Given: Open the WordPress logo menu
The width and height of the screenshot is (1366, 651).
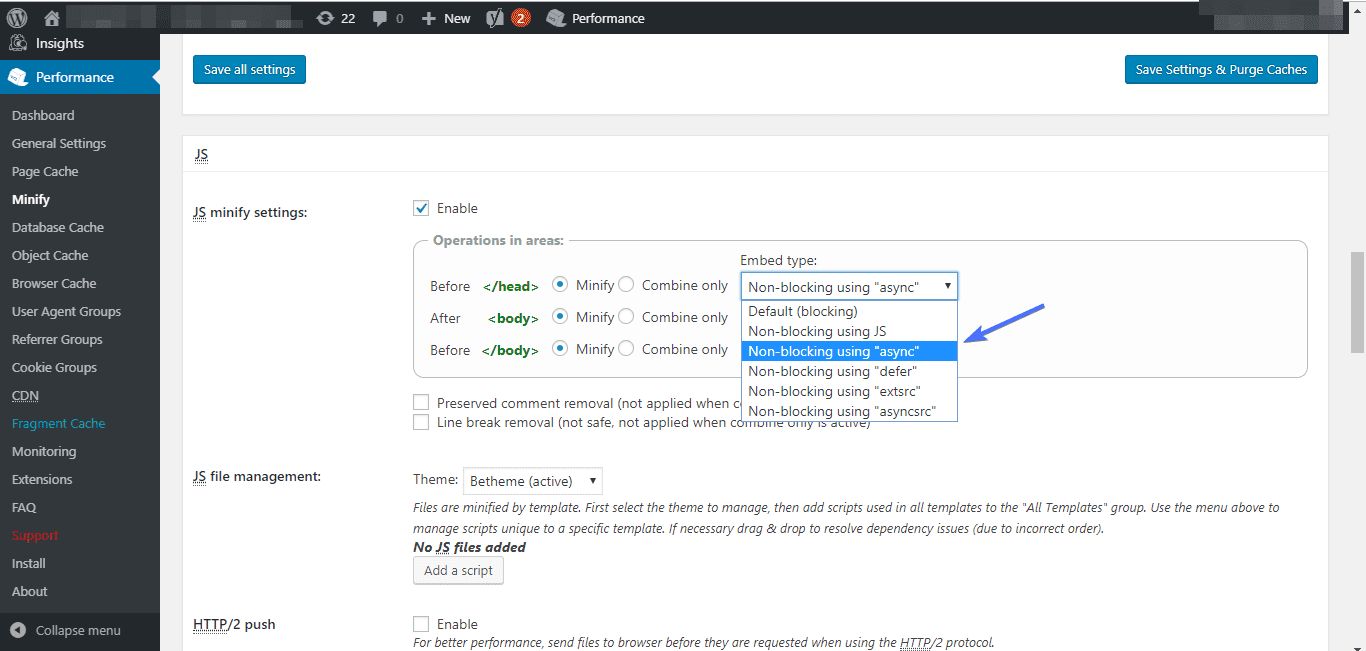Looking at the screenshot, I should pyautogui.click(x=17, y=18).
